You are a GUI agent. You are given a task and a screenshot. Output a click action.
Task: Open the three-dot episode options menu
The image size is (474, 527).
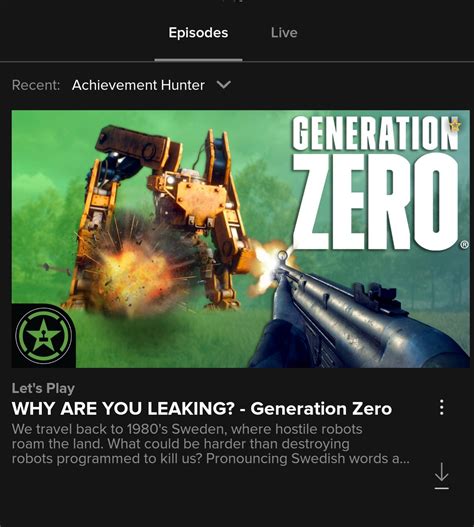pos(442,407)
